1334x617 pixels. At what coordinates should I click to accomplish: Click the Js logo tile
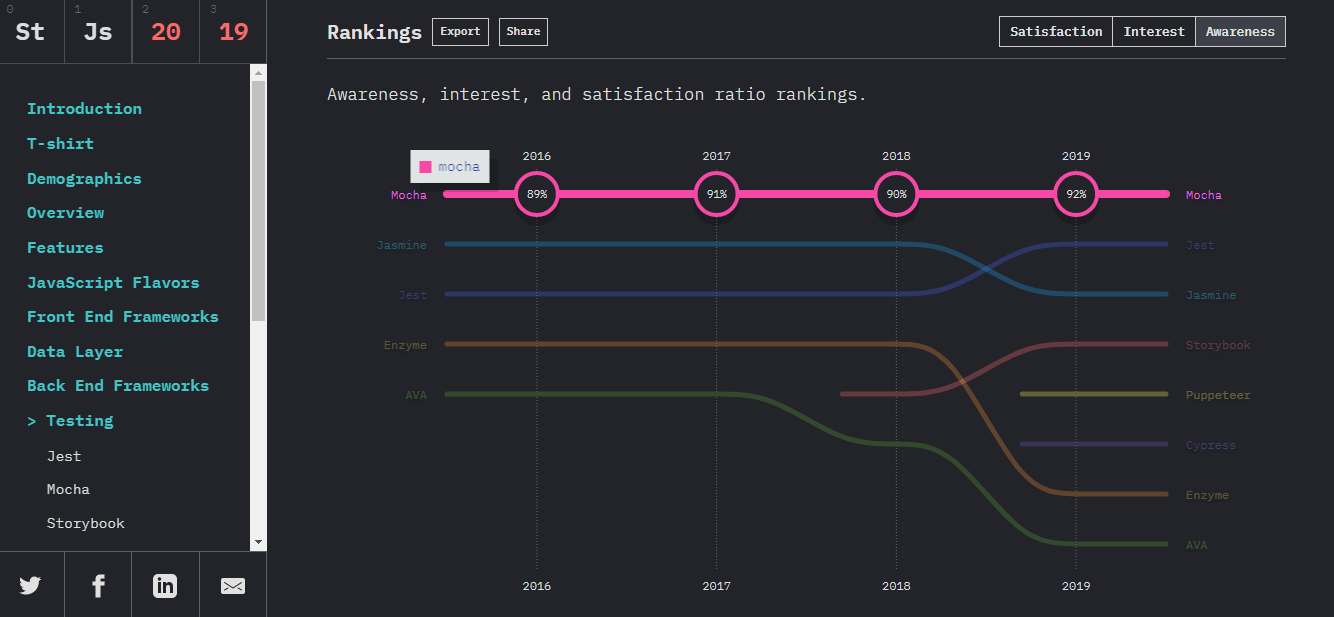coord(98,32)
